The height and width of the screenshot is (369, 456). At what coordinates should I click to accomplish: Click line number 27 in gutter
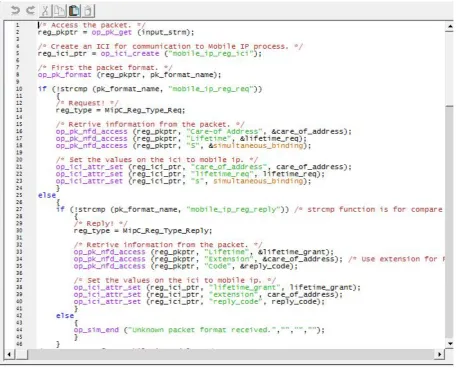tap(19, 210)
